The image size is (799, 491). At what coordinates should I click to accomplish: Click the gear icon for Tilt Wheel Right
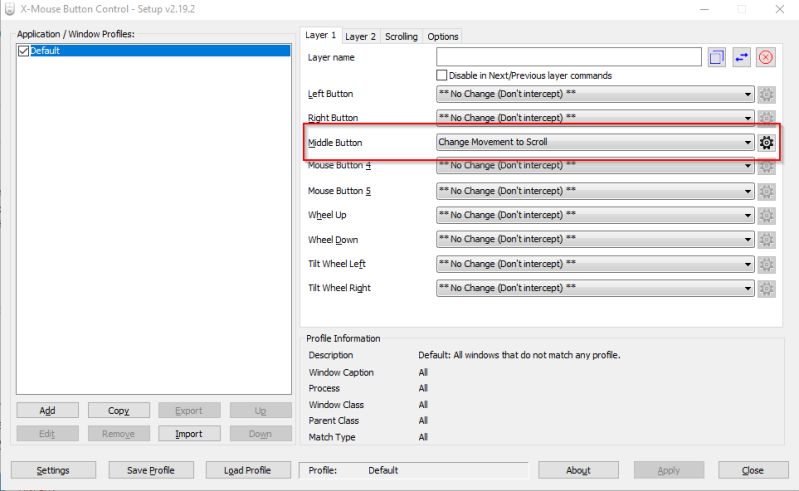tap(766, 288)
